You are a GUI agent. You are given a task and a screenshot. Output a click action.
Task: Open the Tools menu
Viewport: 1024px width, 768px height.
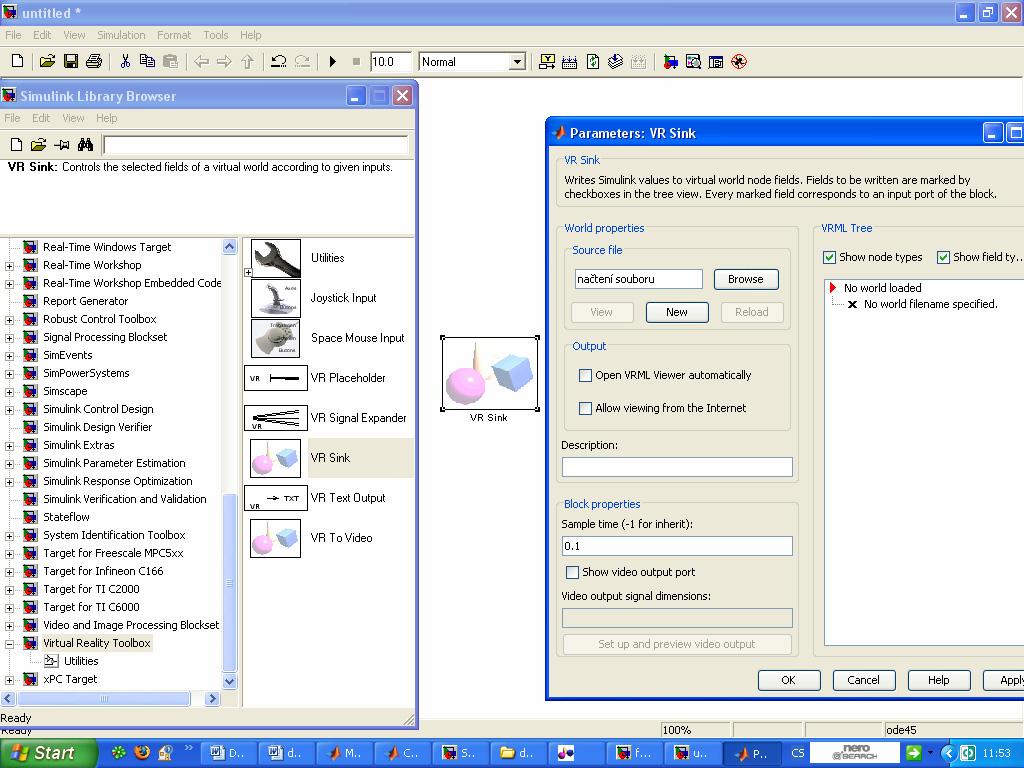pyautogui.click(x=216, y=35)
